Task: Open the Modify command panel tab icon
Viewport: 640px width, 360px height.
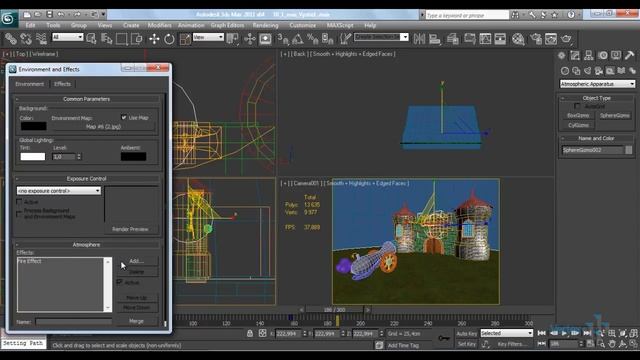Action: tap(575, 56)
